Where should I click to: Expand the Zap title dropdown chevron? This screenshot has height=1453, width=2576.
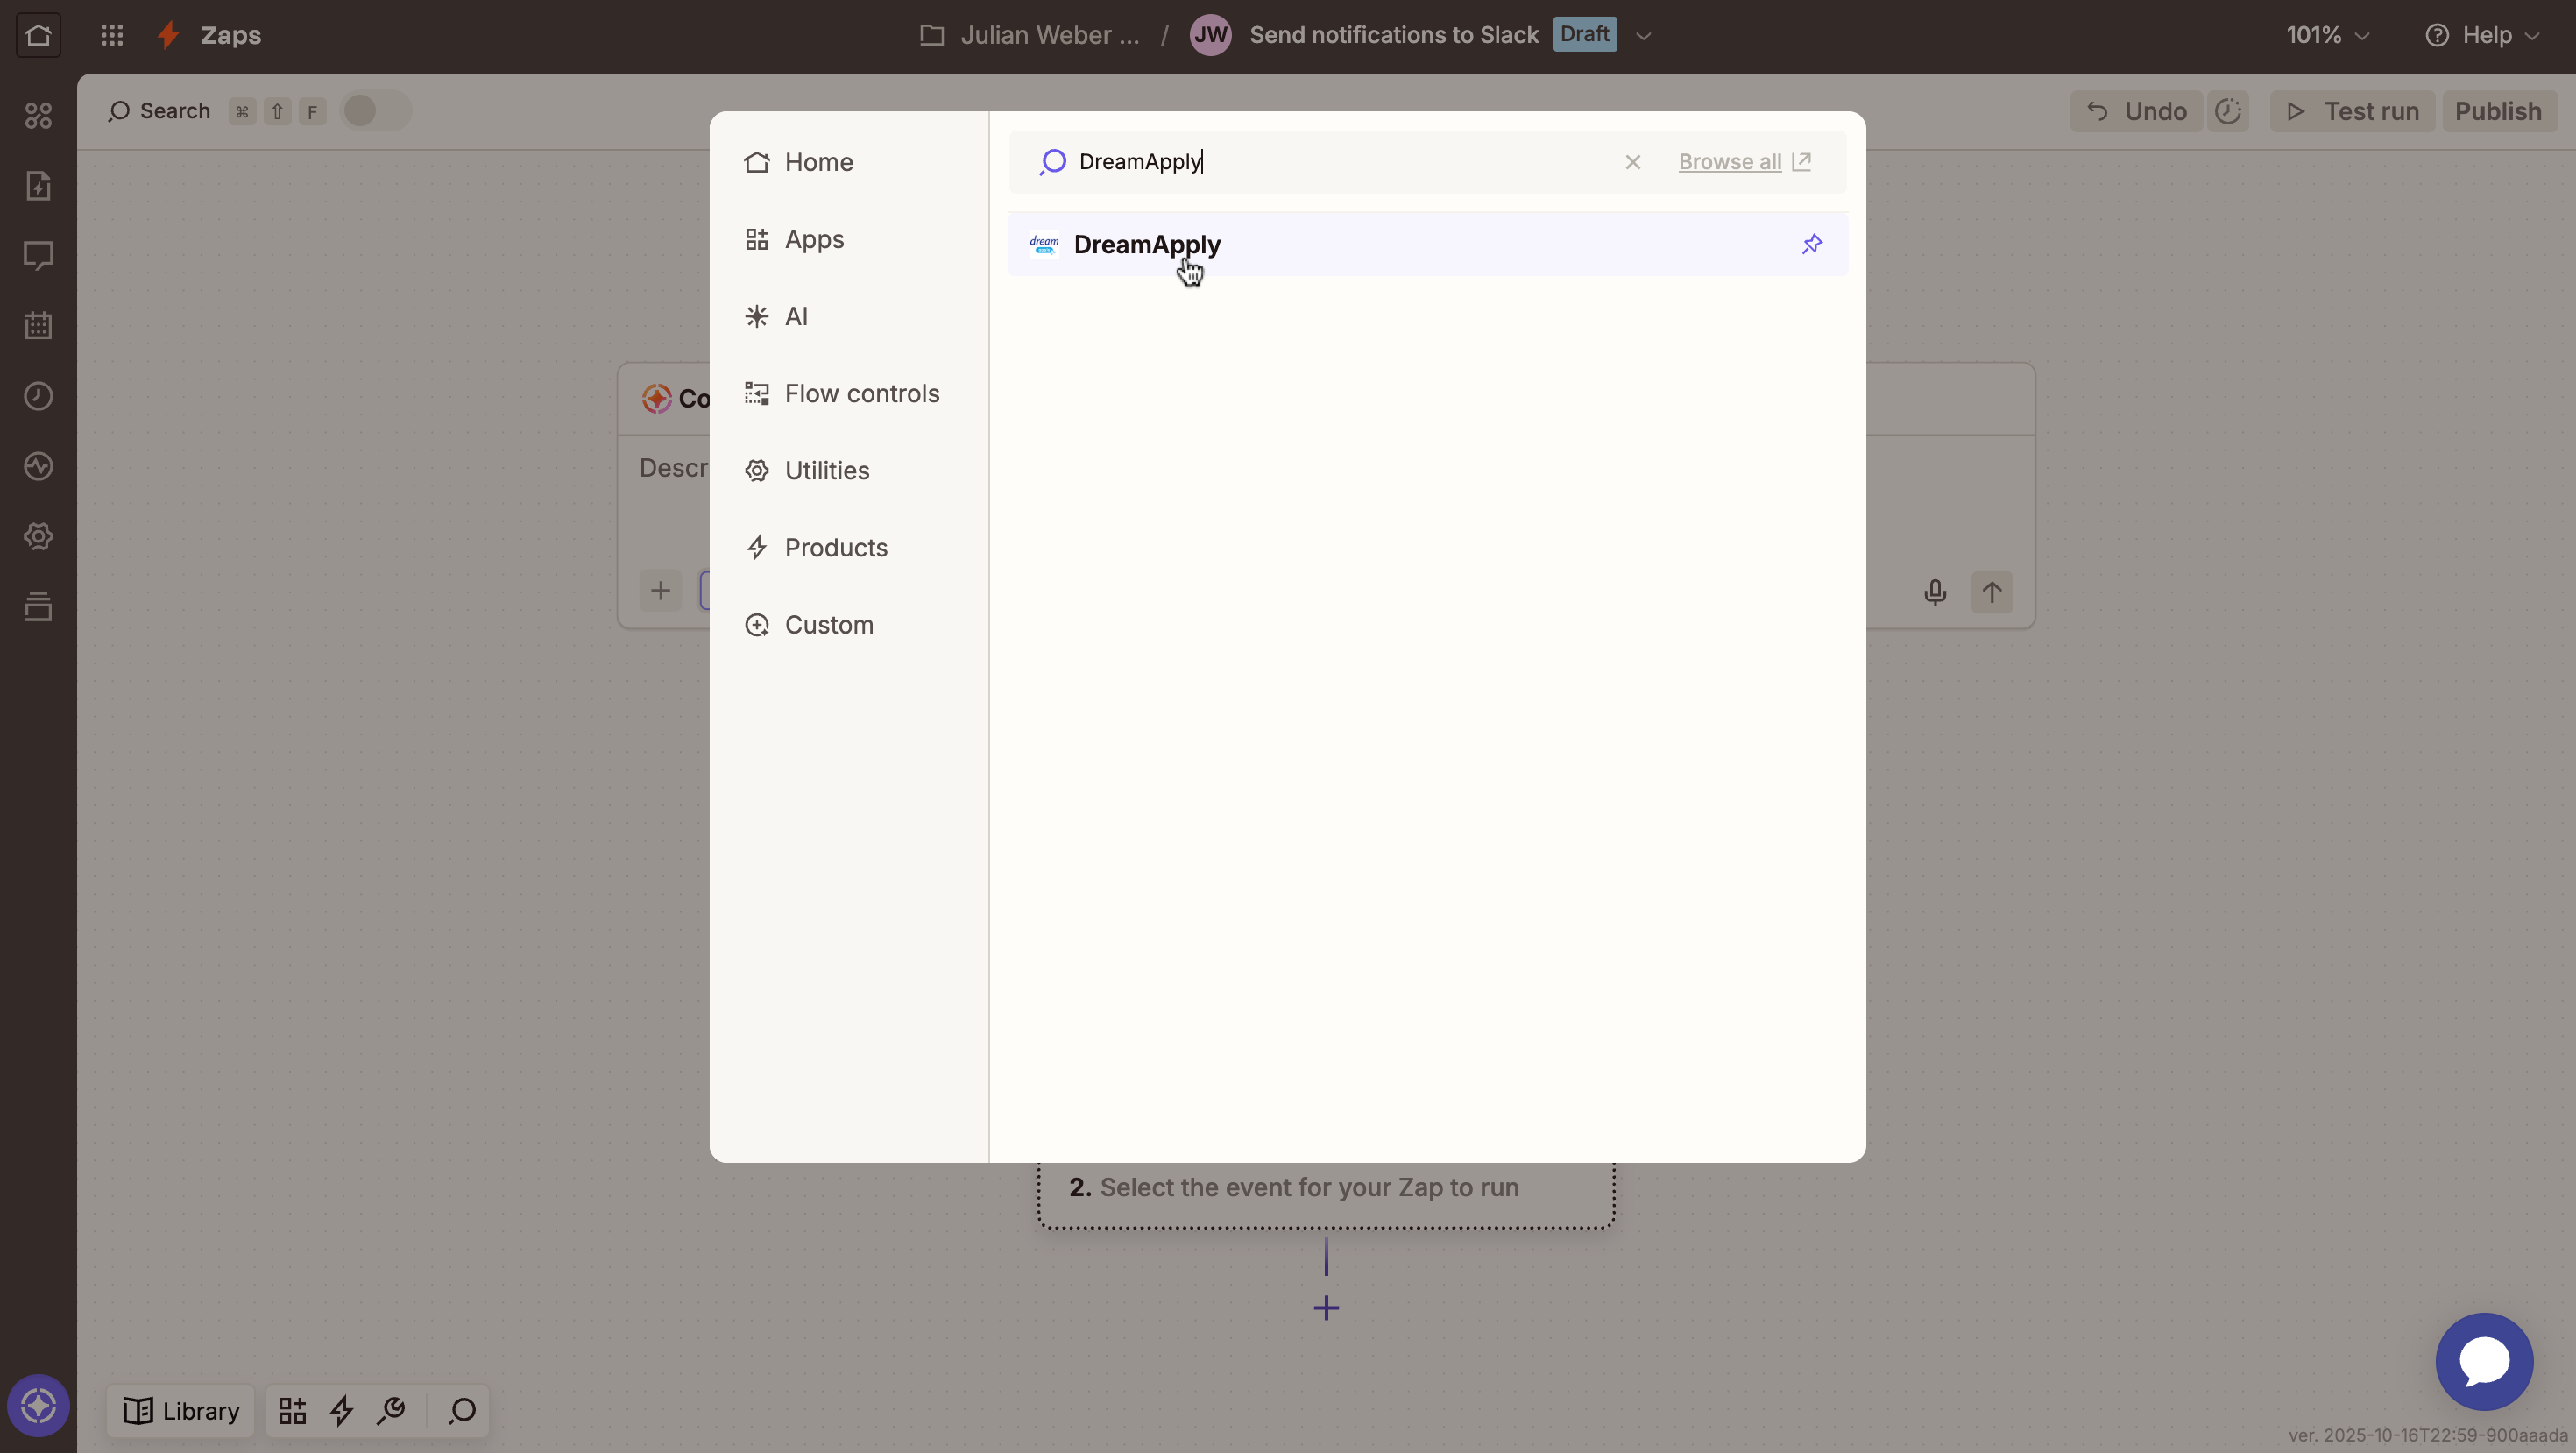[x=1643, y=36]
